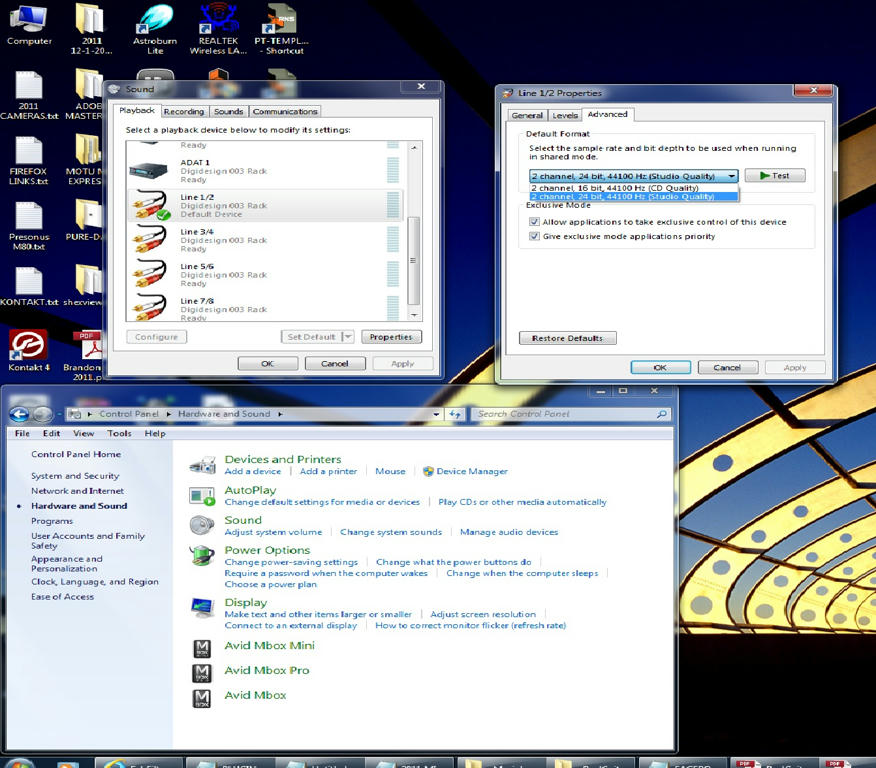Click the playback device list scrollbar thumb

[x=414, y=260]
